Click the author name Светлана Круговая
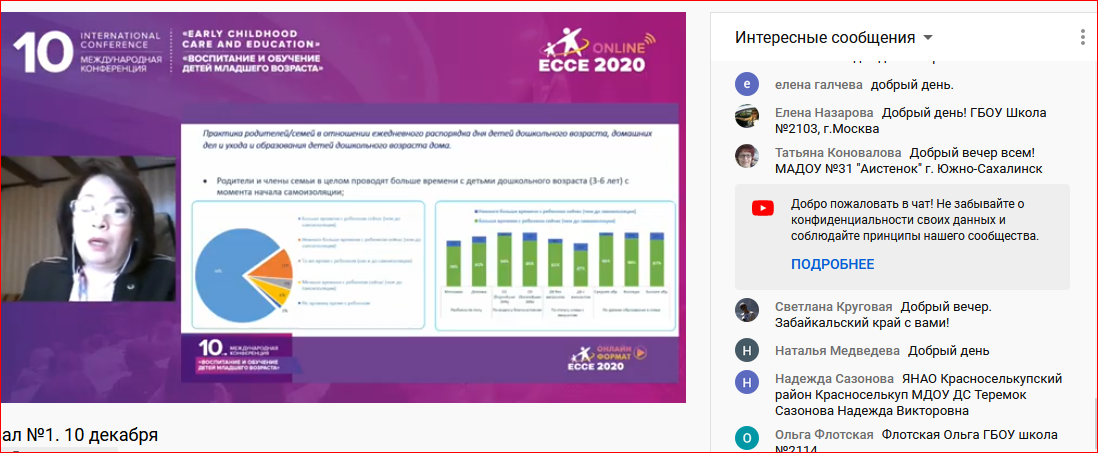Viewport: 1098px width, 453px height. [834, 307]
